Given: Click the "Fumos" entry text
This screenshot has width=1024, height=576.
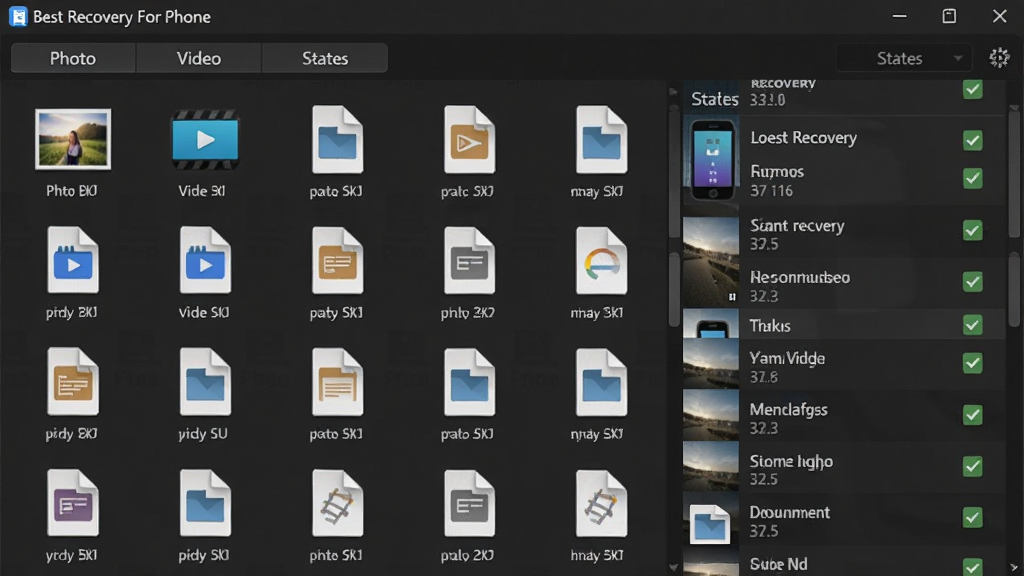Looking at the screenshot, I should [777, 172].
